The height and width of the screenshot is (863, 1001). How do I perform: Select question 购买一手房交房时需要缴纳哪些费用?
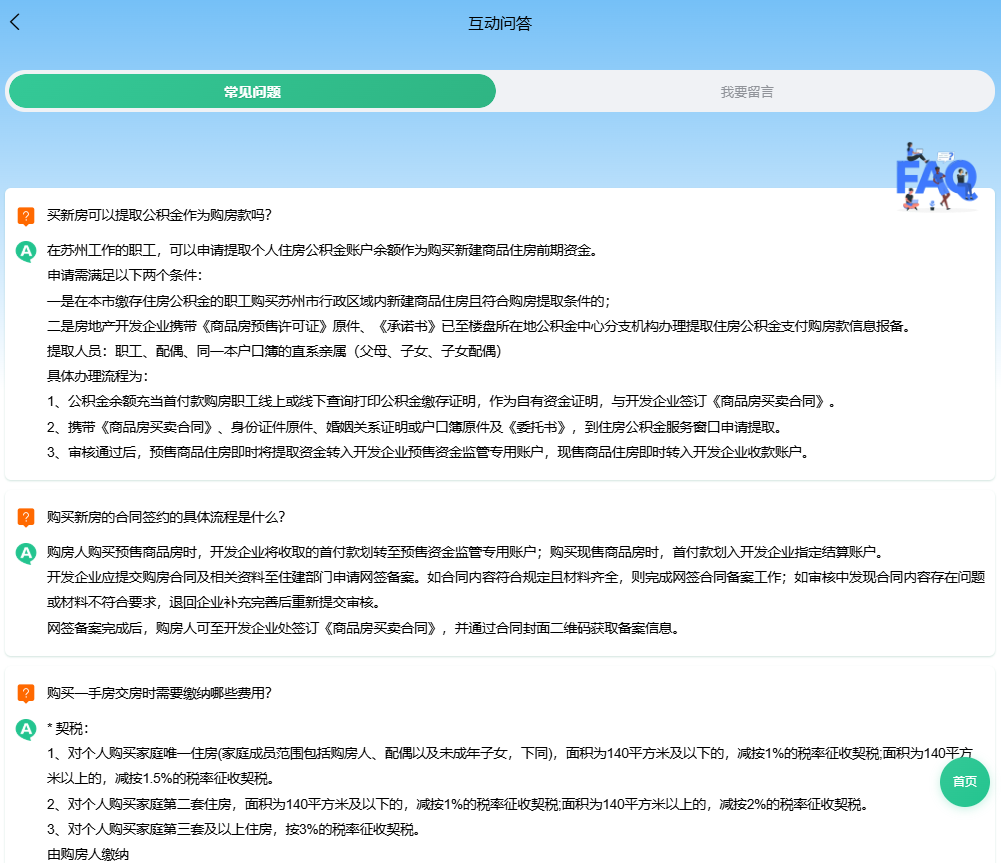[x=159, y=693]
